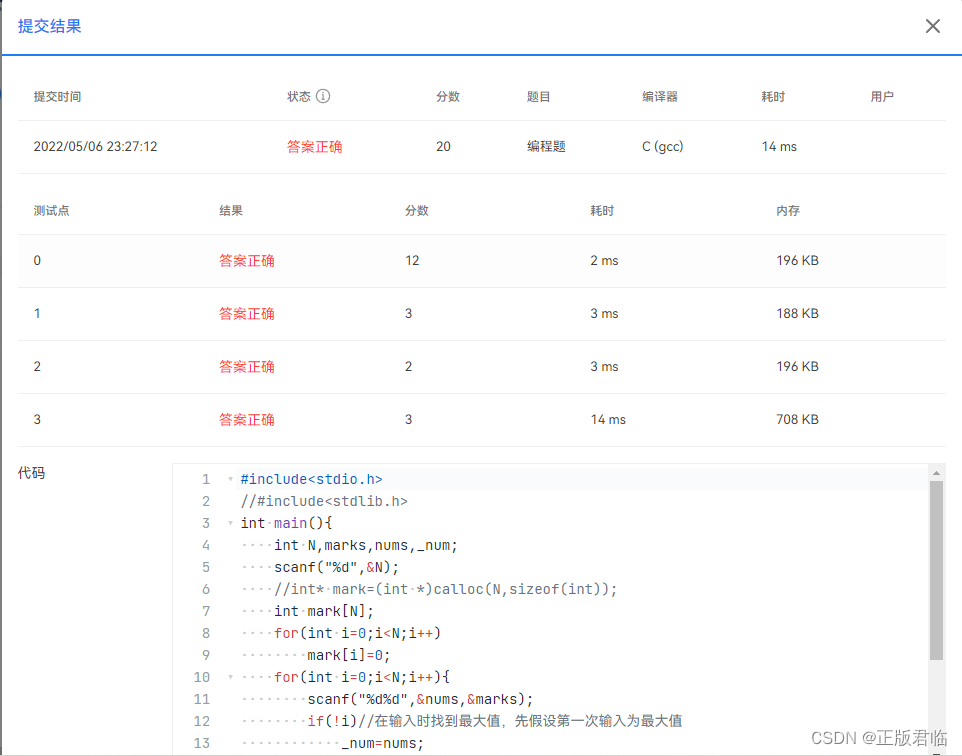This screenshot has height=756, width=962.
Task: Click line number 12 in the gutter
Action: click(x=202, y=722)
